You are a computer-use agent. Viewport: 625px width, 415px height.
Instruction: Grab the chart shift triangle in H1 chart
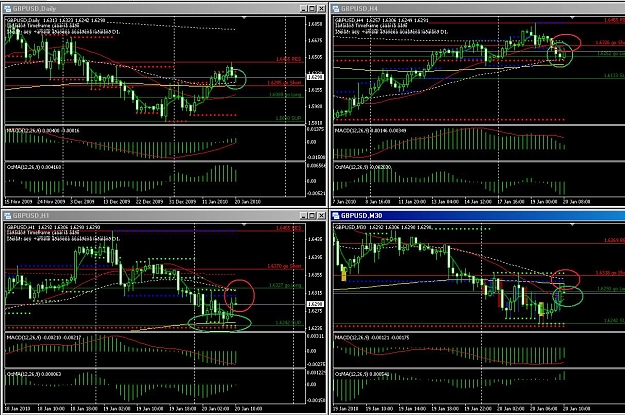point(244,225)
